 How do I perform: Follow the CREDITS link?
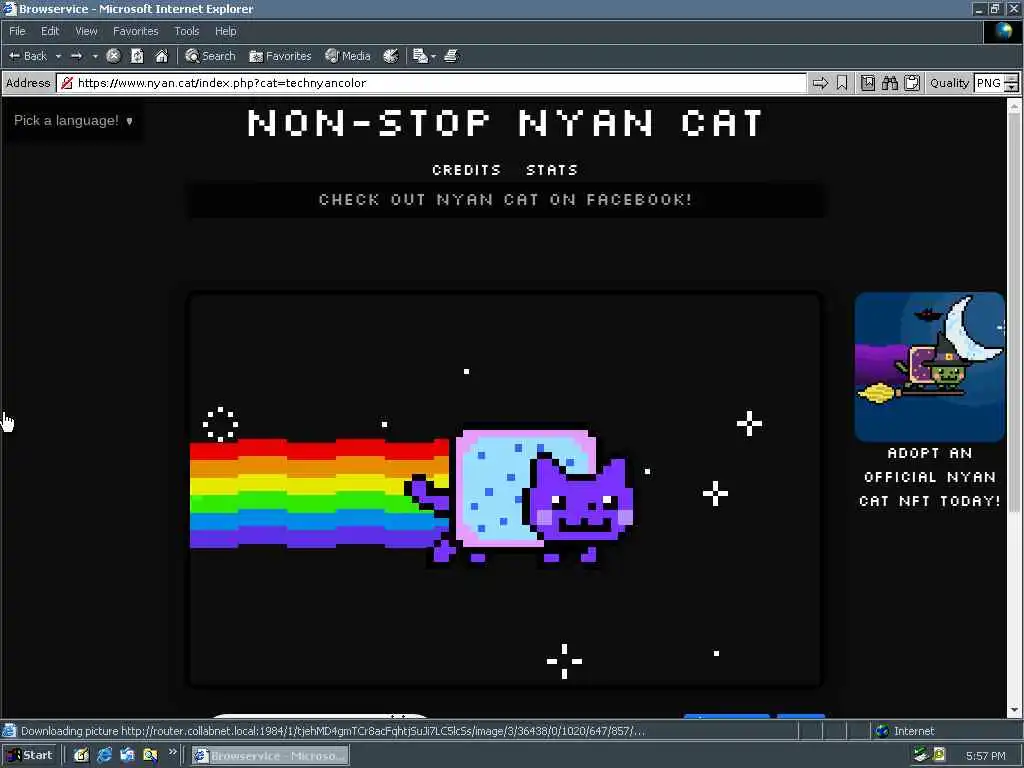coord(466,170)
